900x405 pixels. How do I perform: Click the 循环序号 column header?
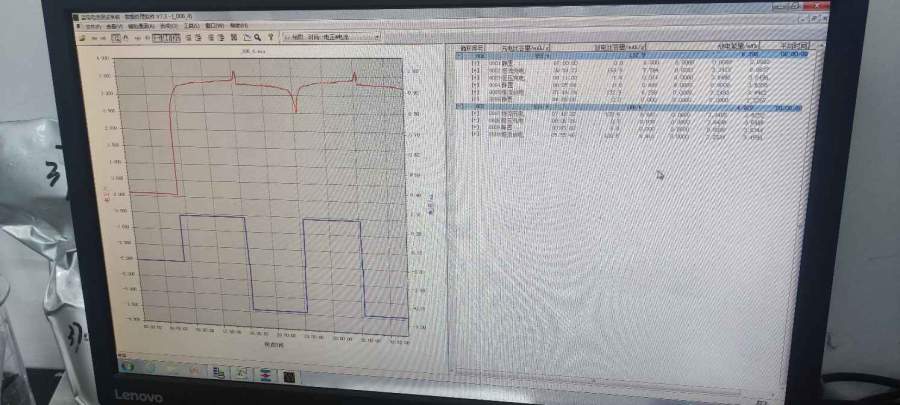click(472, 48)
